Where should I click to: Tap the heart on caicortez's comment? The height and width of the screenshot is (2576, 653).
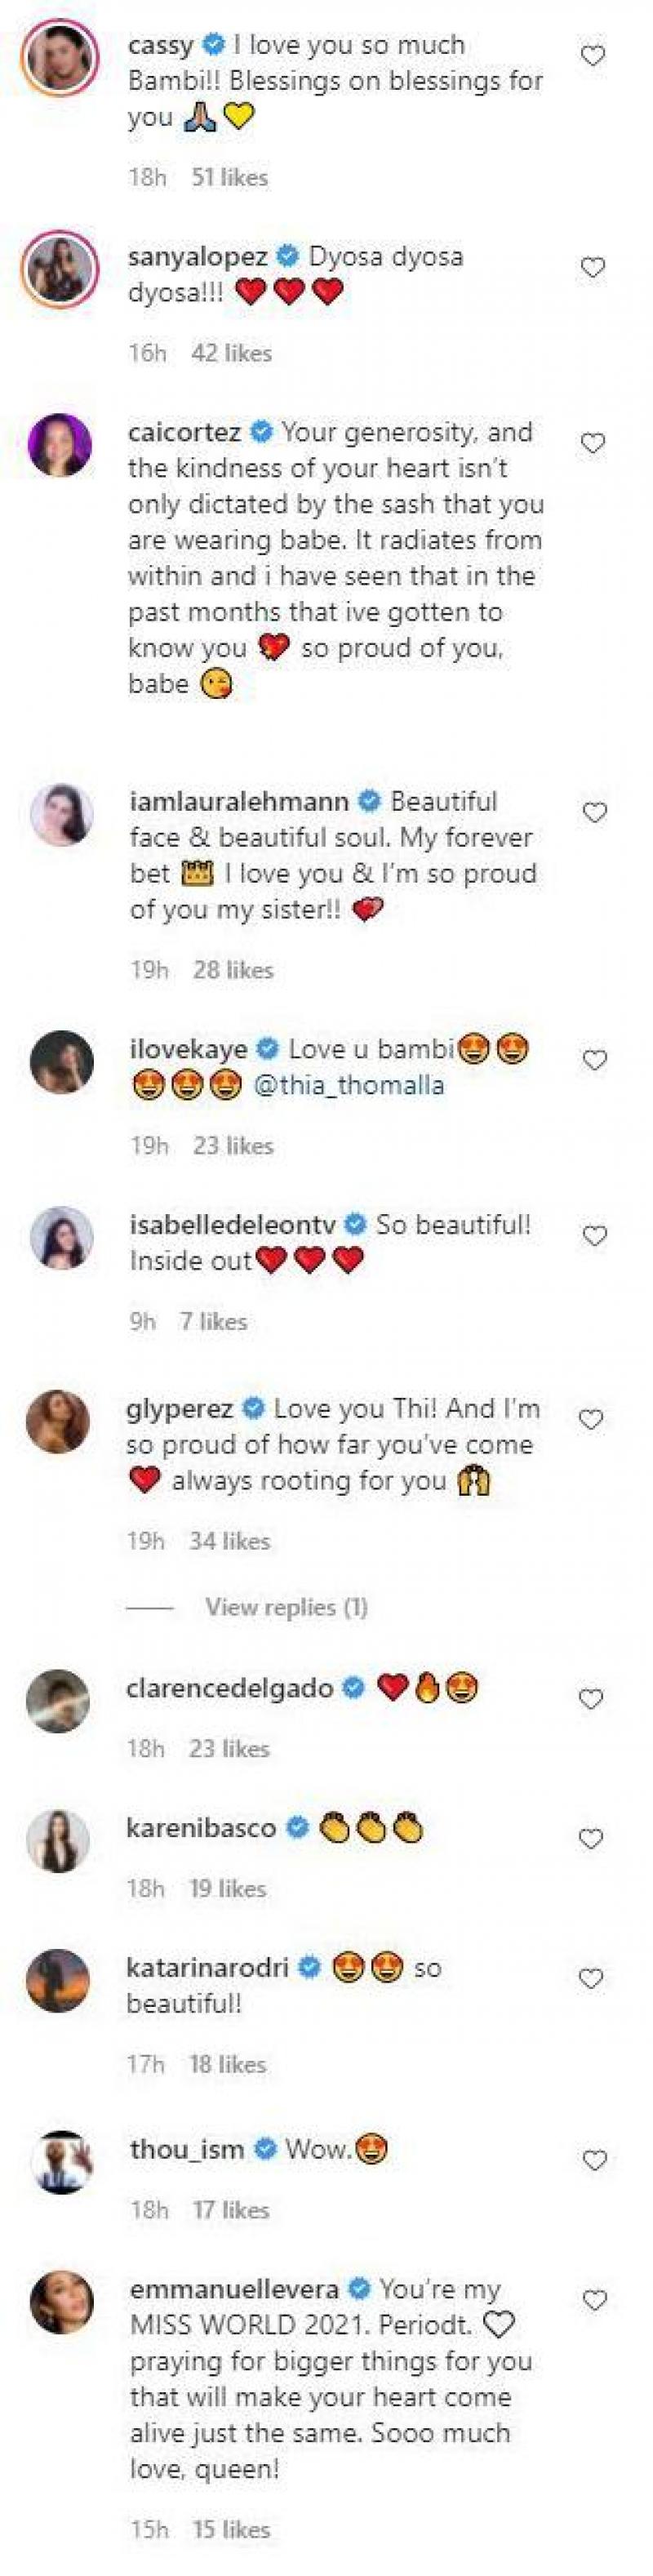click(593, 444)
